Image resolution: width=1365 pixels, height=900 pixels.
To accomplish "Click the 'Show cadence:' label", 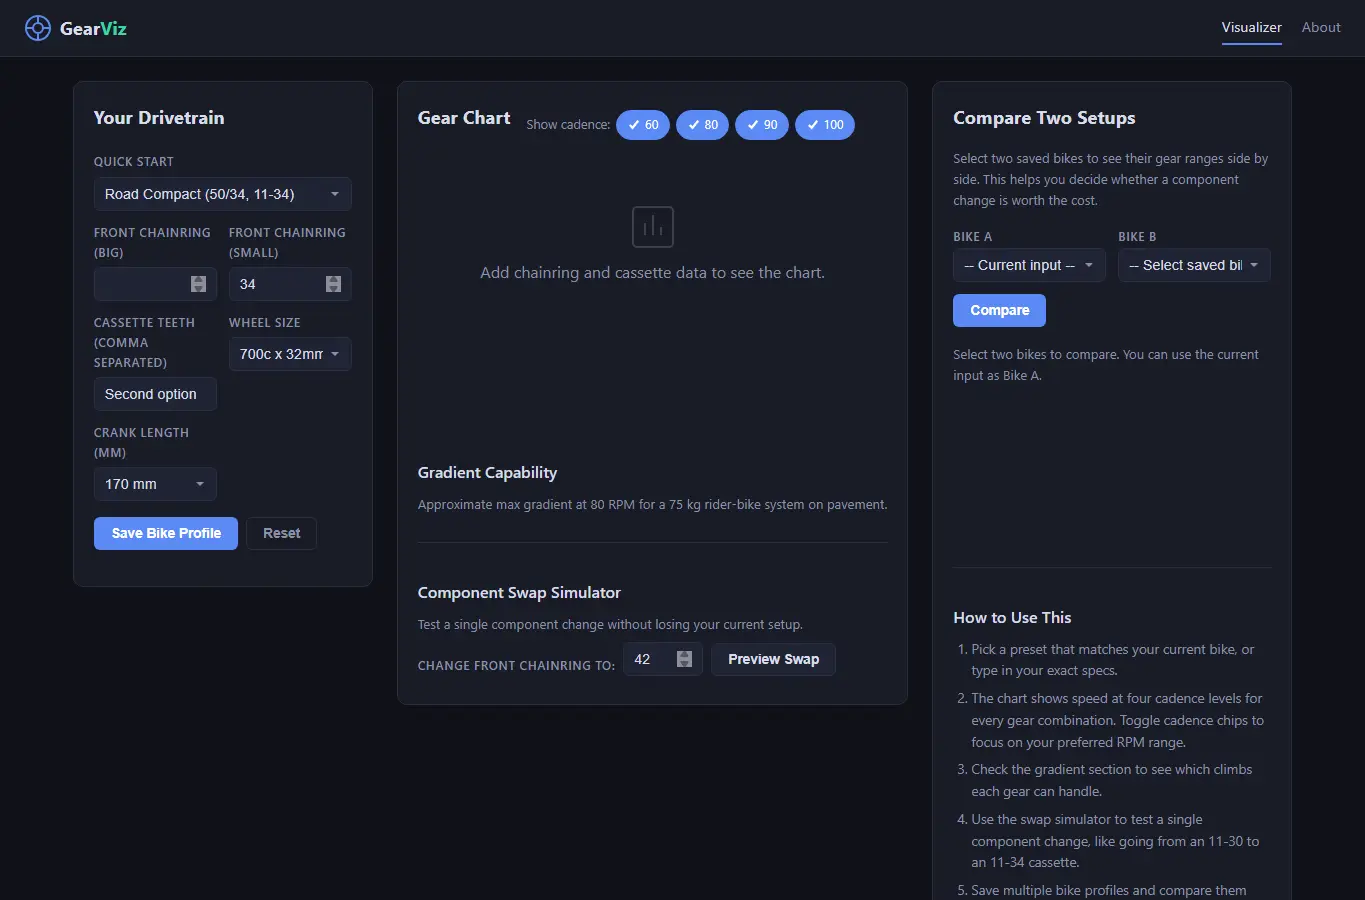I will (568, 125).
